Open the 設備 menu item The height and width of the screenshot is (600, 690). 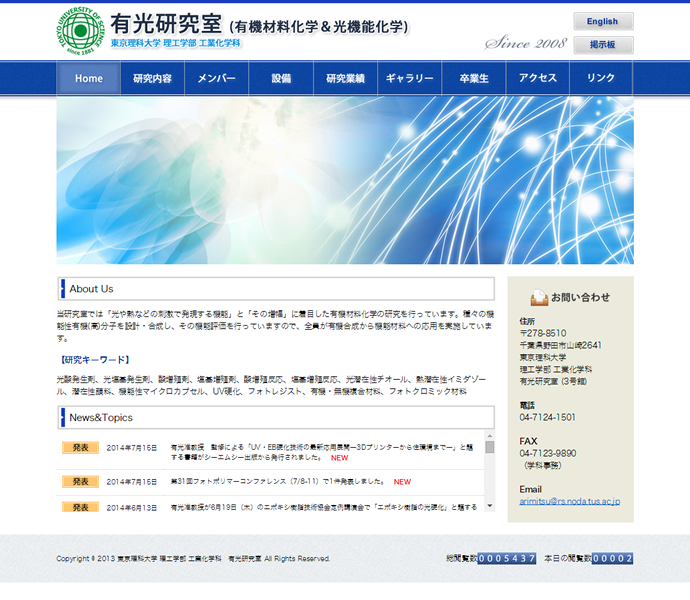tap(281, 78)
